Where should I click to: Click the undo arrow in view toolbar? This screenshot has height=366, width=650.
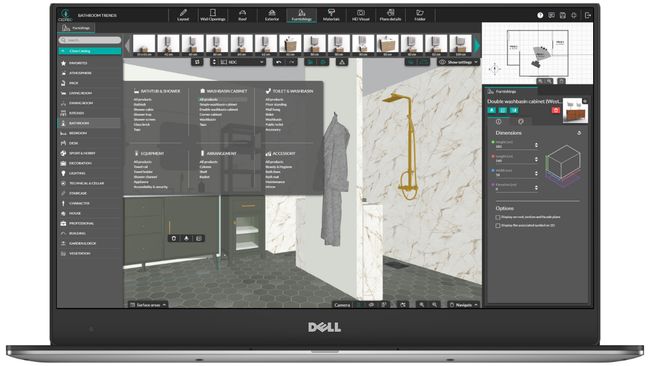(x=279, y=62)
